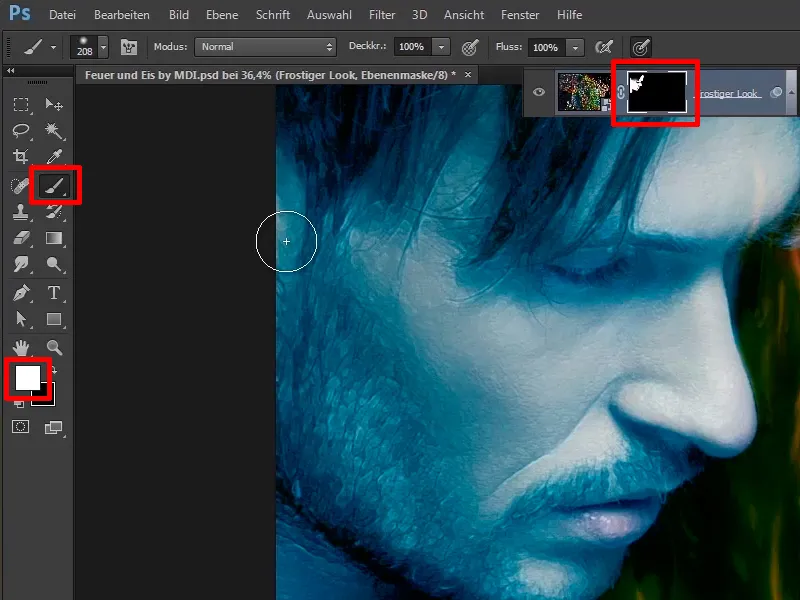Open the Deckkr. opacity slider dropdown
The image size is (800, 600).
441,47
